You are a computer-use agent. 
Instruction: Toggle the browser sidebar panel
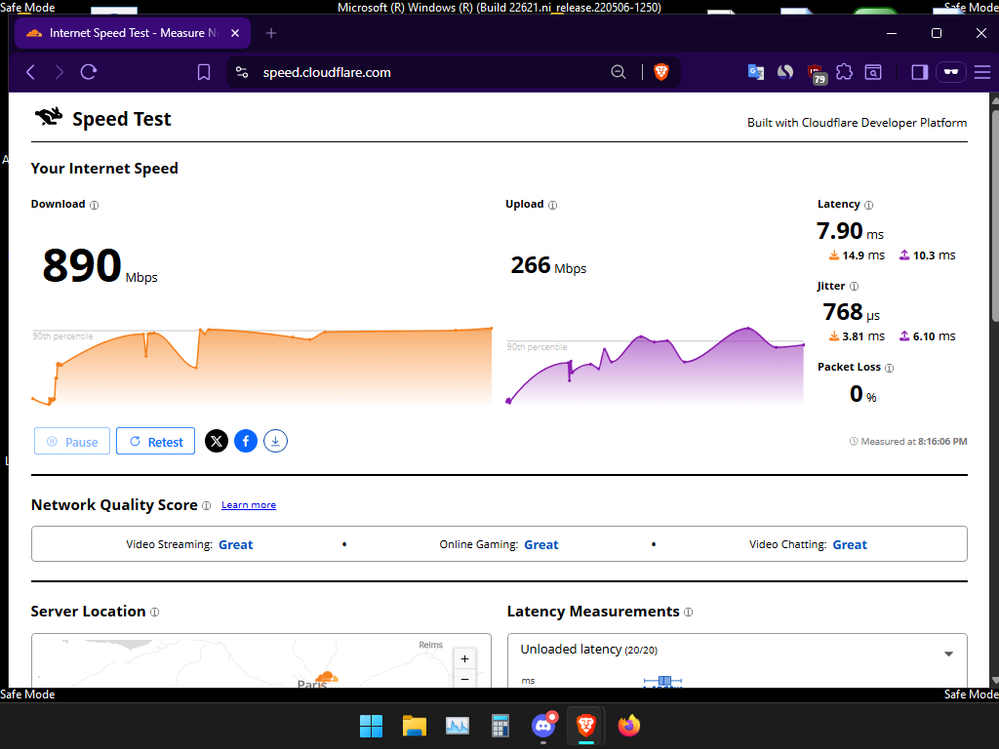tap(920, 72)
